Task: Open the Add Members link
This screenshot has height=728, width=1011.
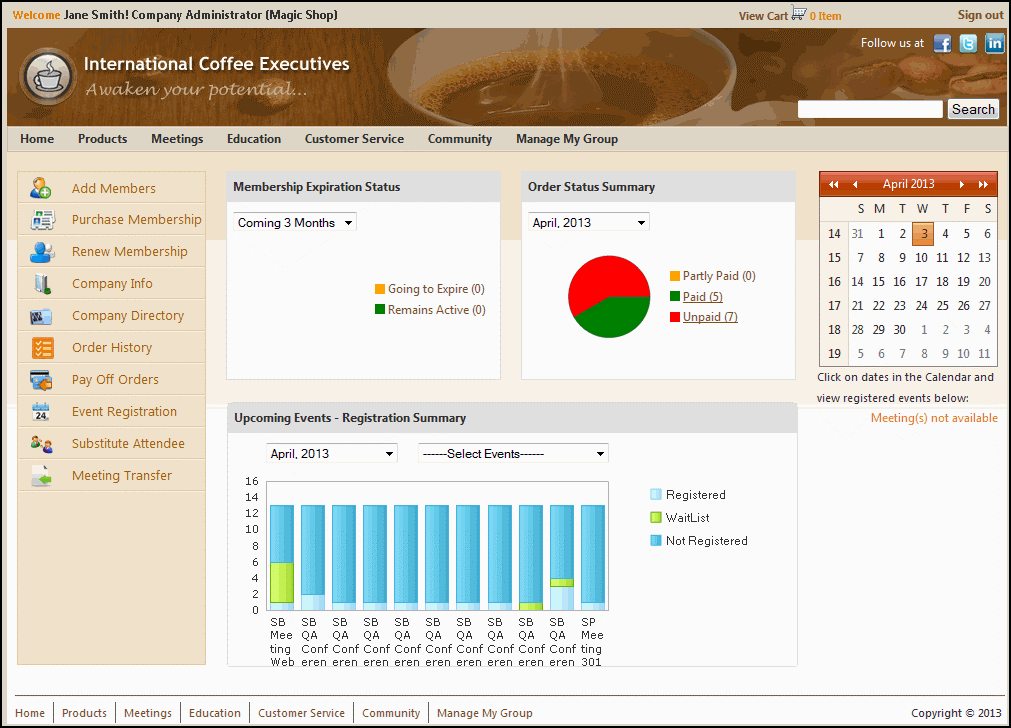Action: pyautogui.click(x=113, y=188)
